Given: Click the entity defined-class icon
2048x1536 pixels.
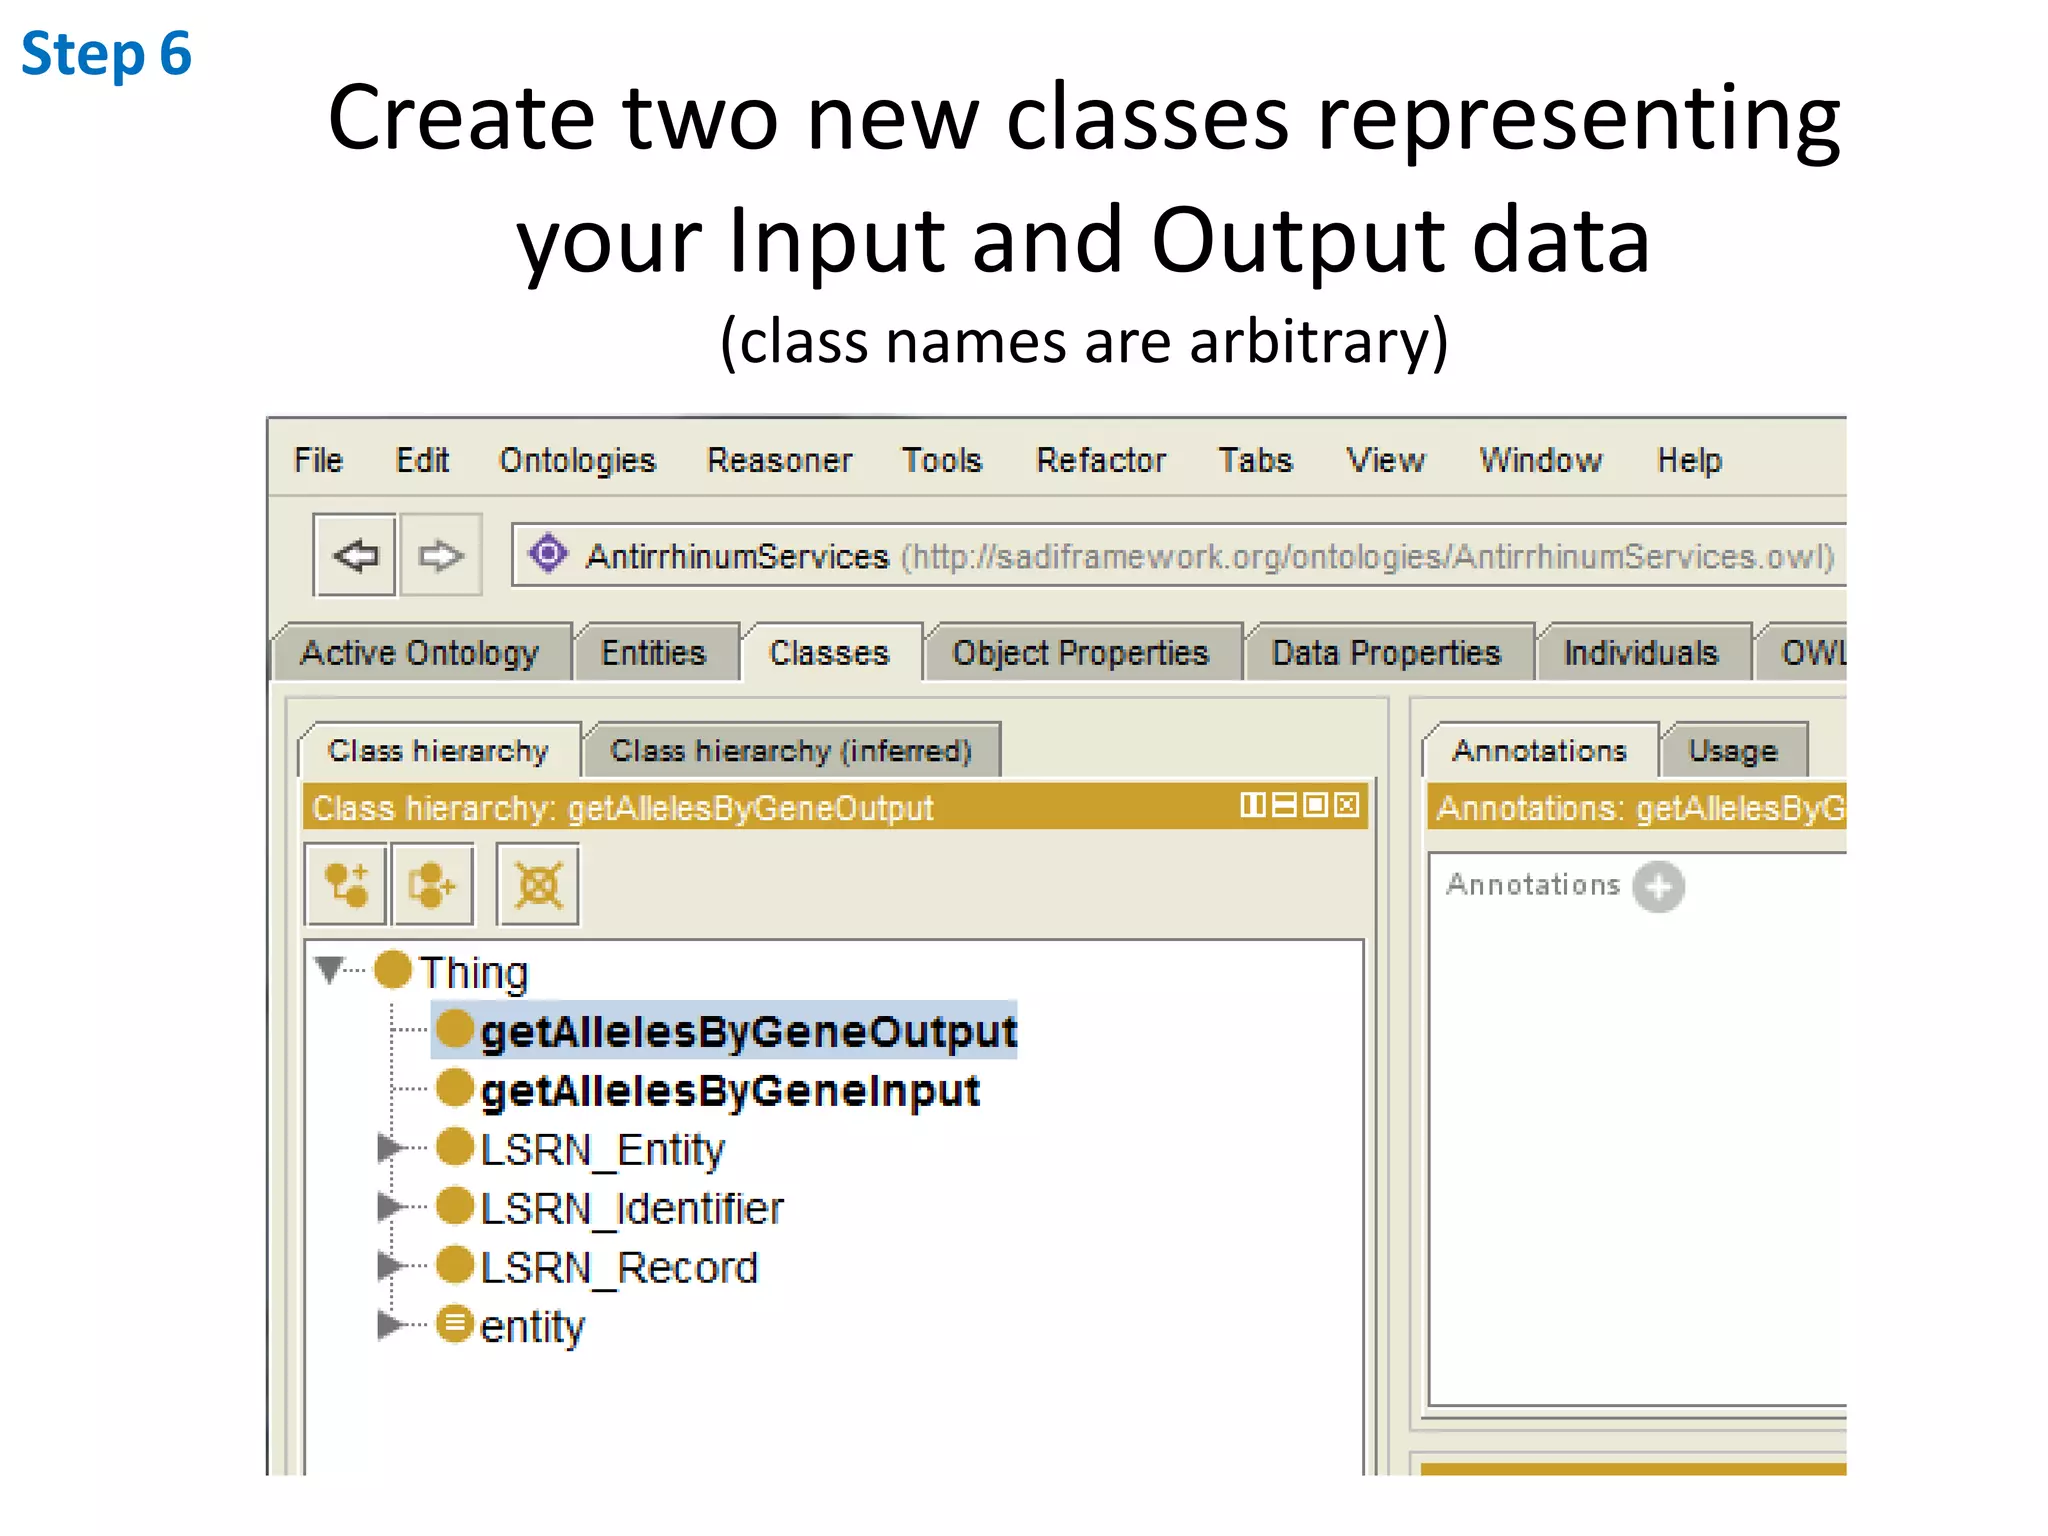Looking at the screenshot, I should [455, 1324].
